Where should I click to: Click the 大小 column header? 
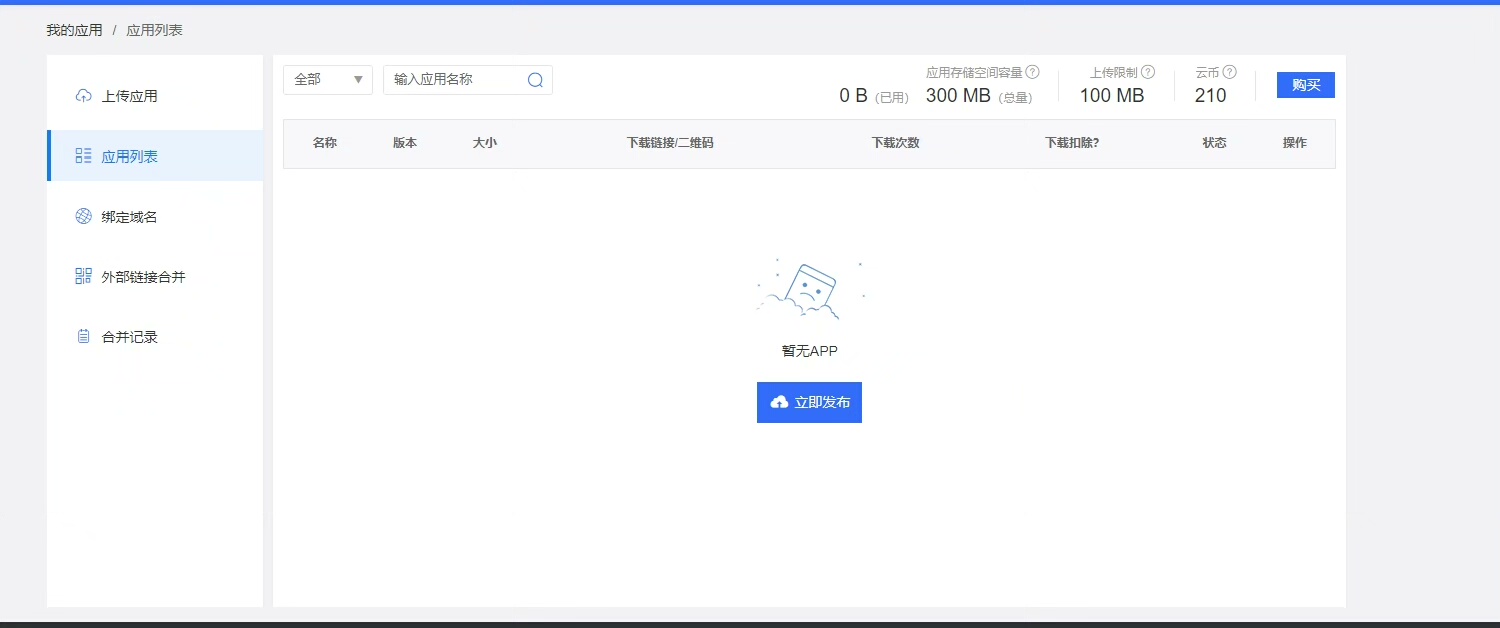tap(485, 143)
